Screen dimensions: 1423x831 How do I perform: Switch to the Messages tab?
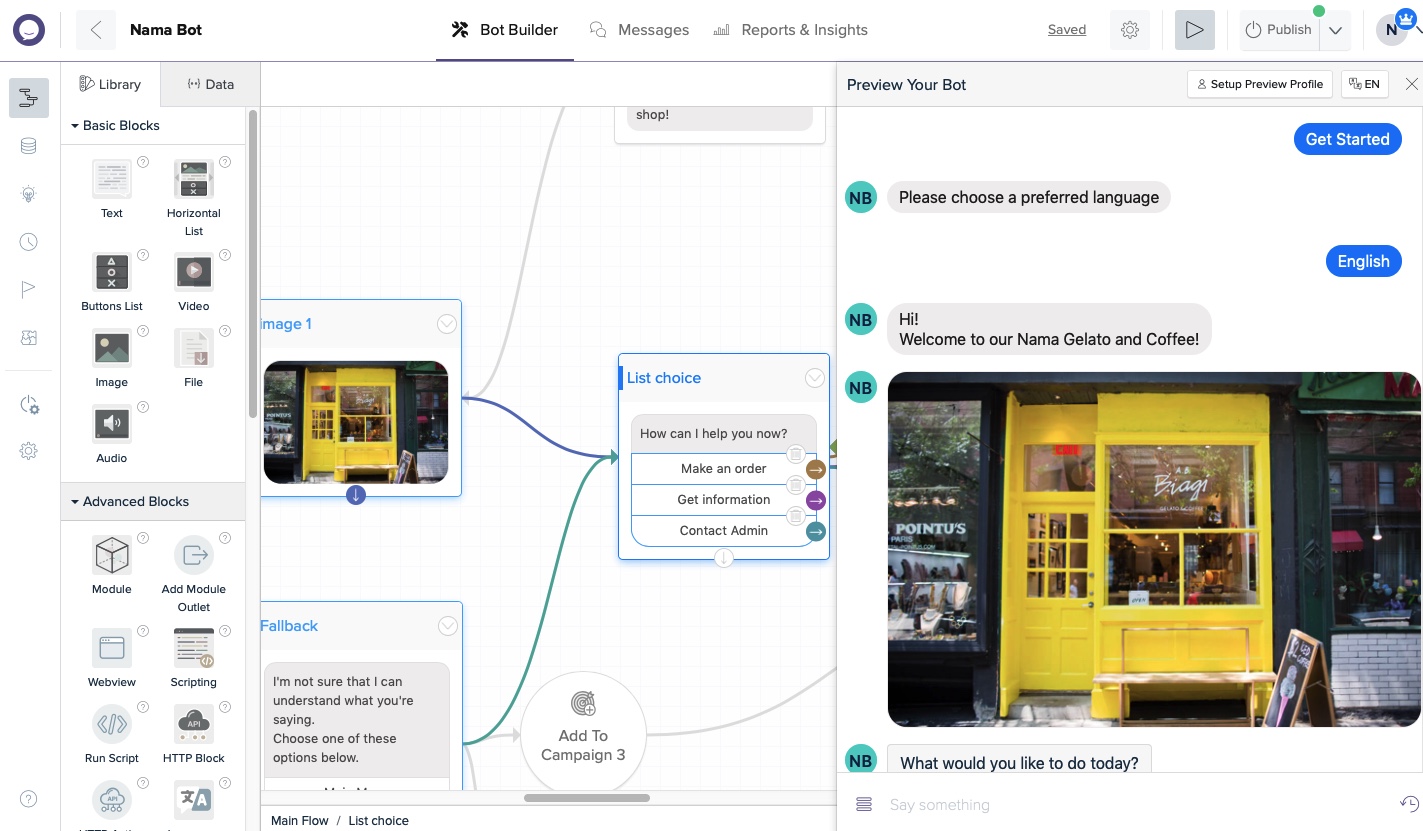640,30
